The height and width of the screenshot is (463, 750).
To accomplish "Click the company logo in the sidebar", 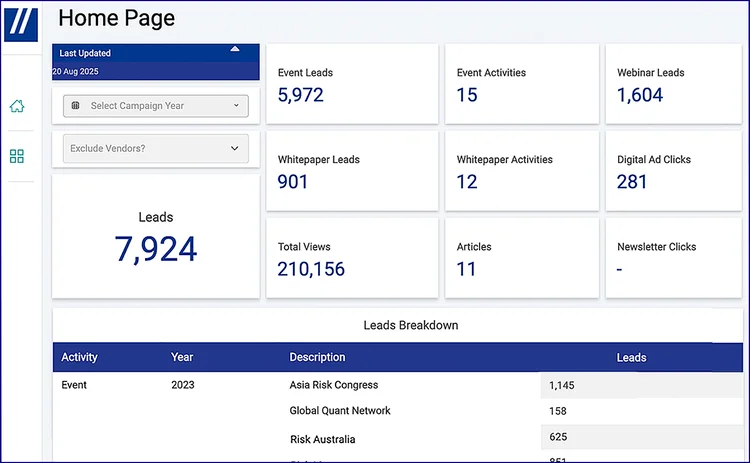I will (x=21, y=25).
